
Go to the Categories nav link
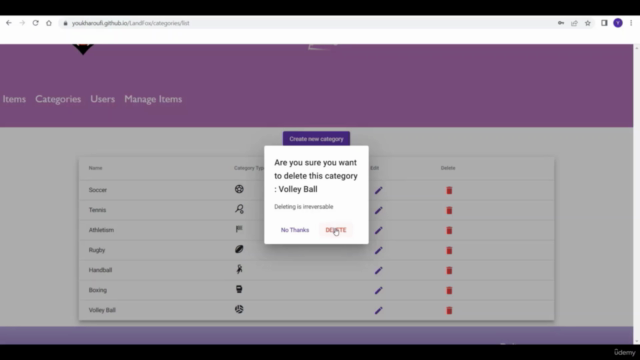(58, 99)
